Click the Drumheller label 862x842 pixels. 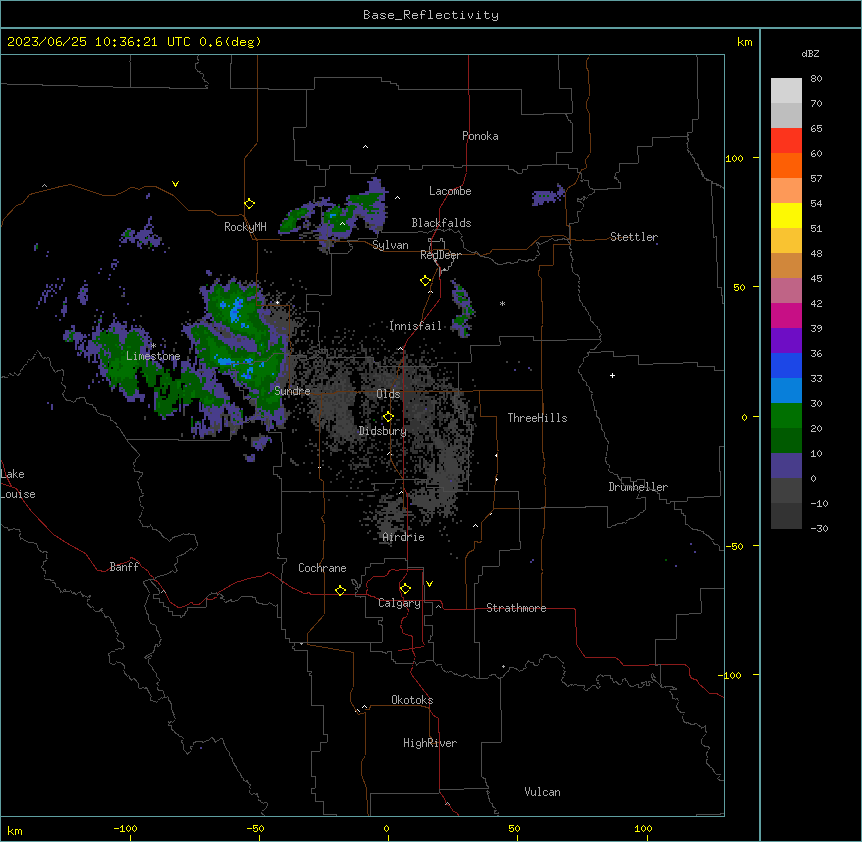point(638,487)
